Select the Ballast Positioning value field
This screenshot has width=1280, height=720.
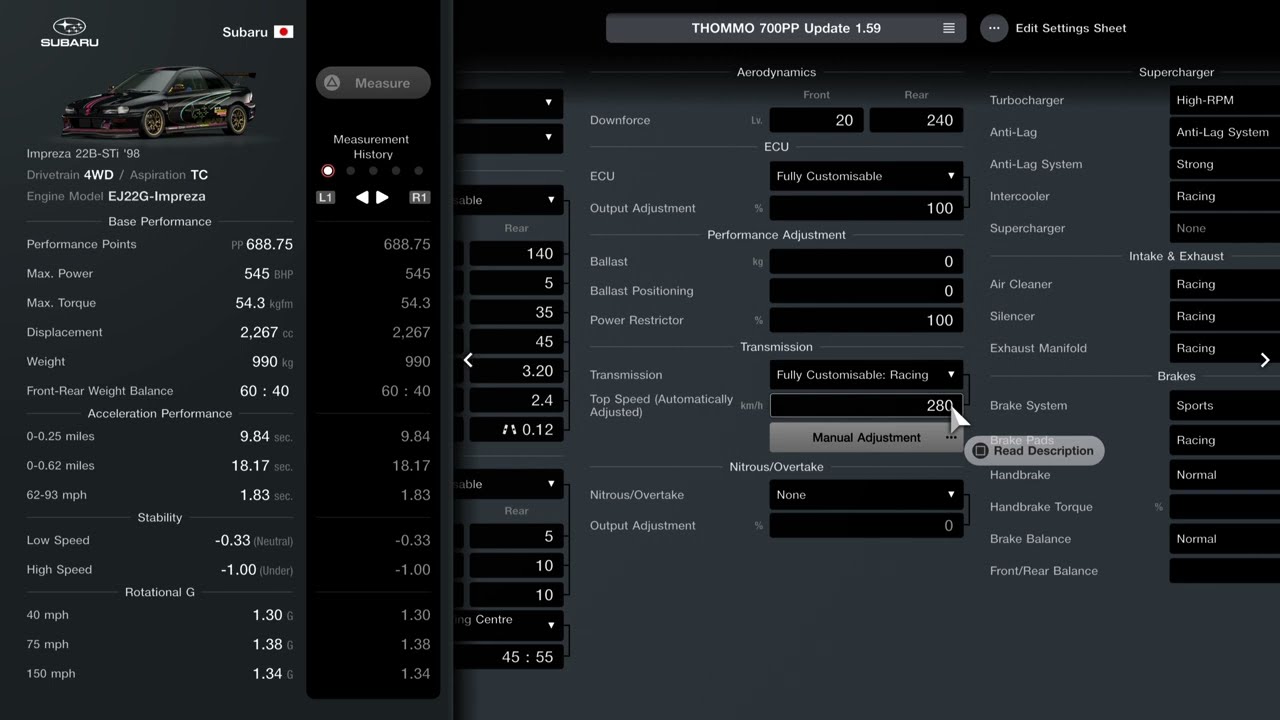[866, 291]
